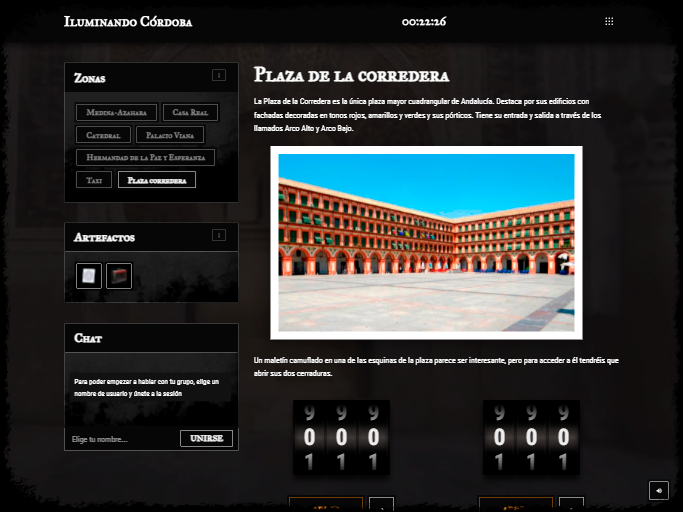This screenshot has height=512, width=683.
Task: Click the Iluminando Córdoba title
Action: (128, 21)
